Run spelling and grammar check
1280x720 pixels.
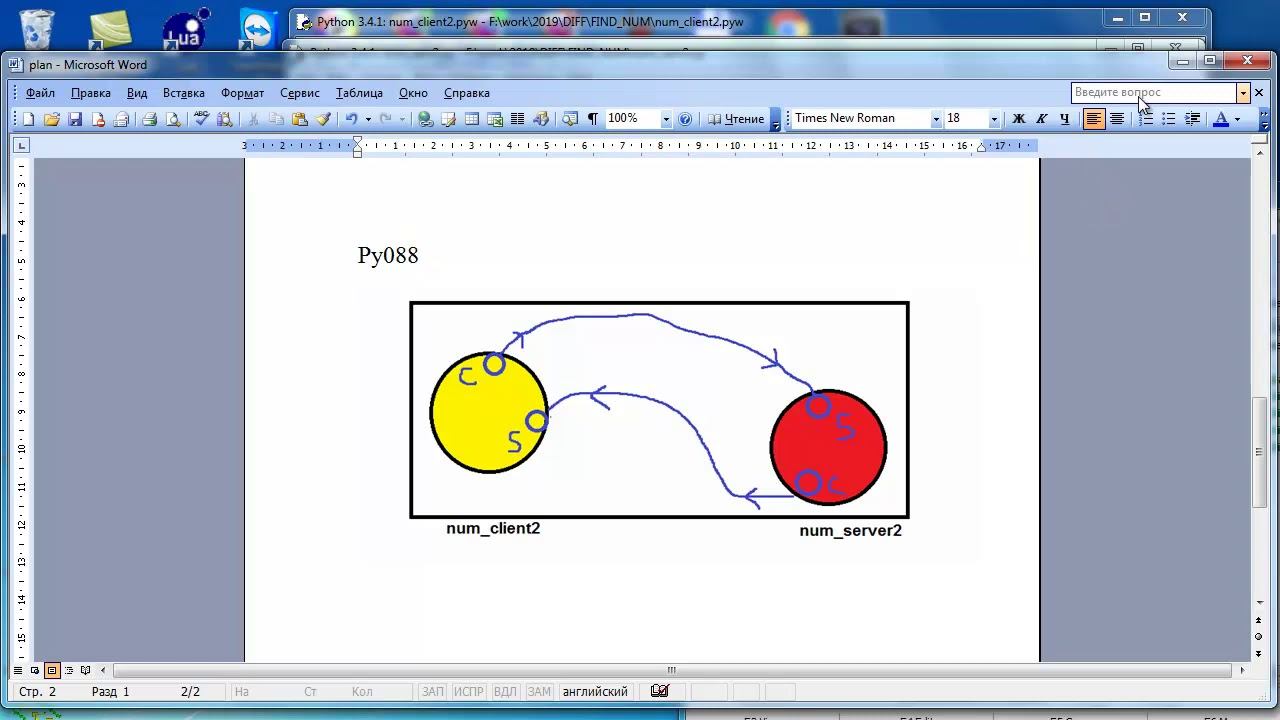pyautogui.click(x=201, y=119)
